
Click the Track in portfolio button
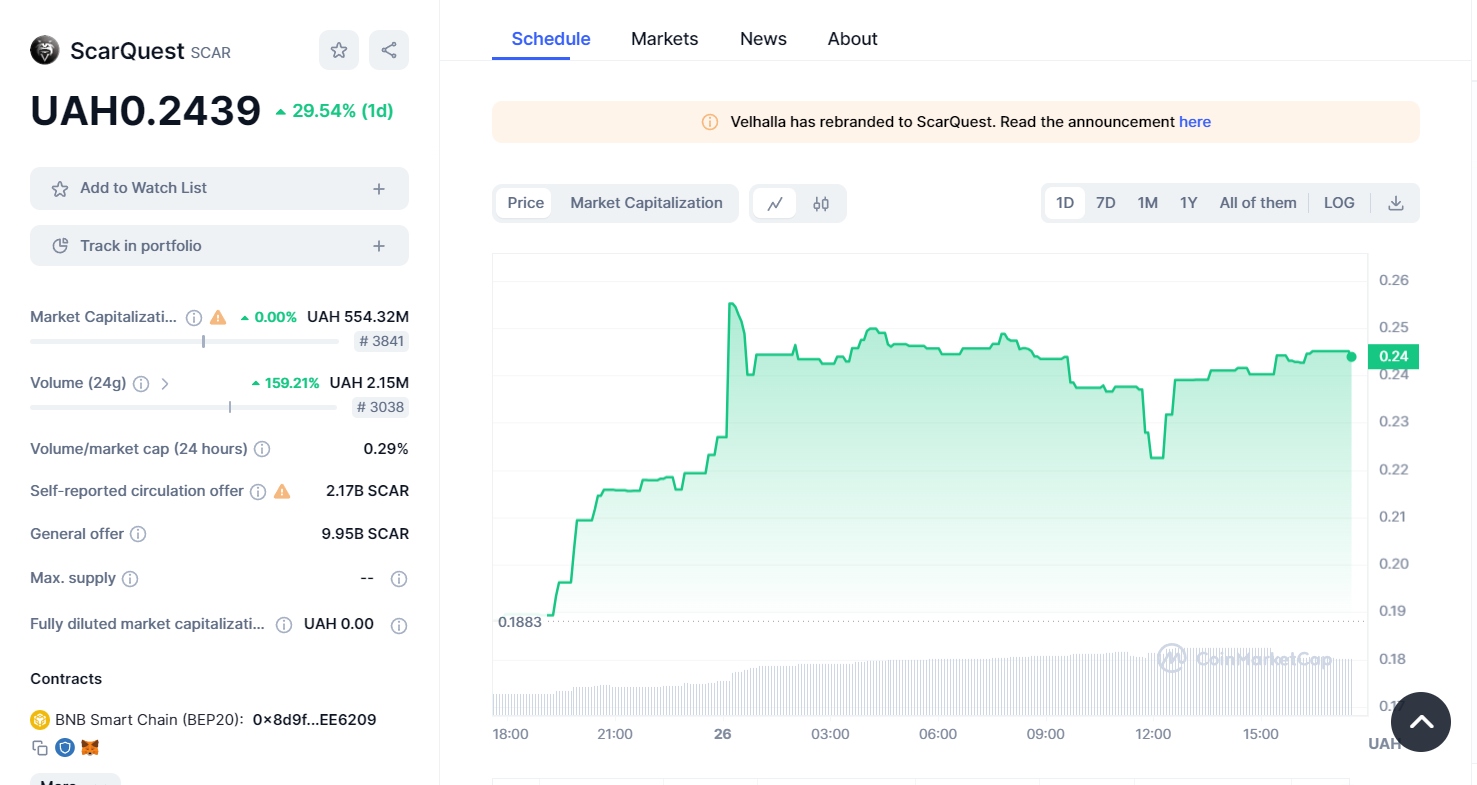(219, 246)
